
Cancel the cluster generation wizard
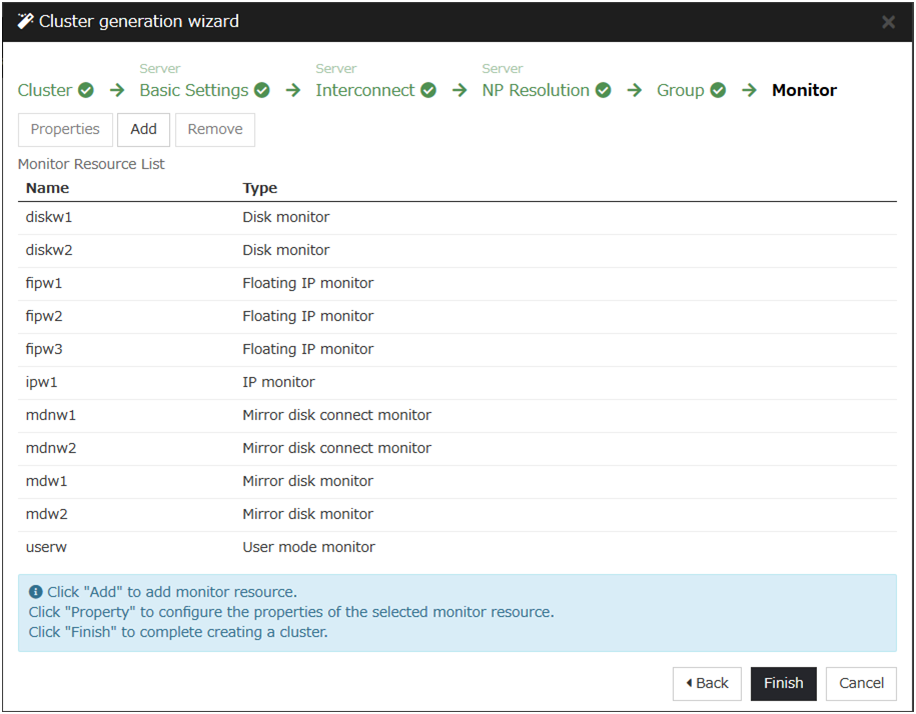[x=861, y=683]
